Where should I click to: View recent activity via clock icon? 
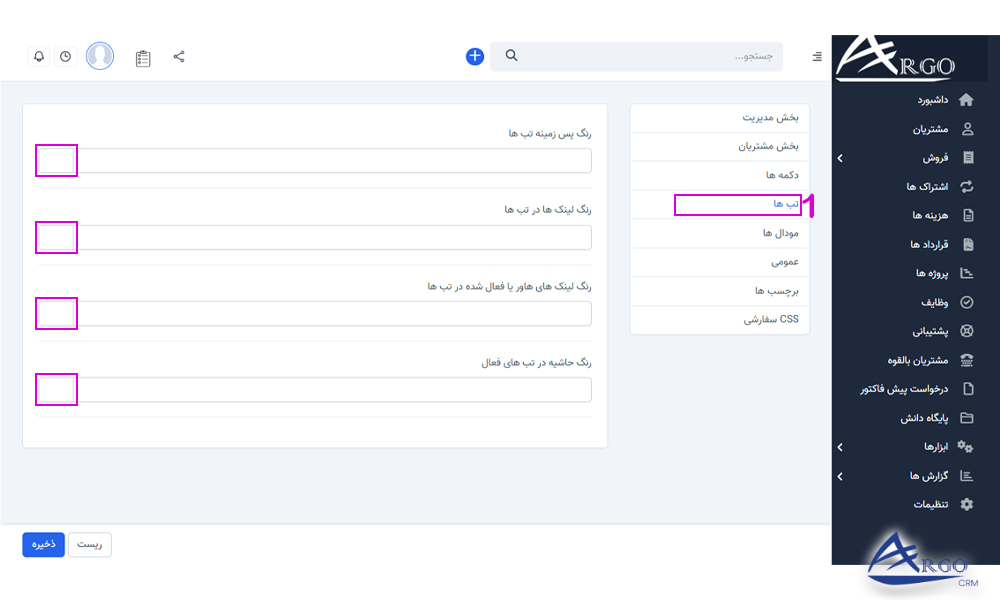click(x=65, y=56)
